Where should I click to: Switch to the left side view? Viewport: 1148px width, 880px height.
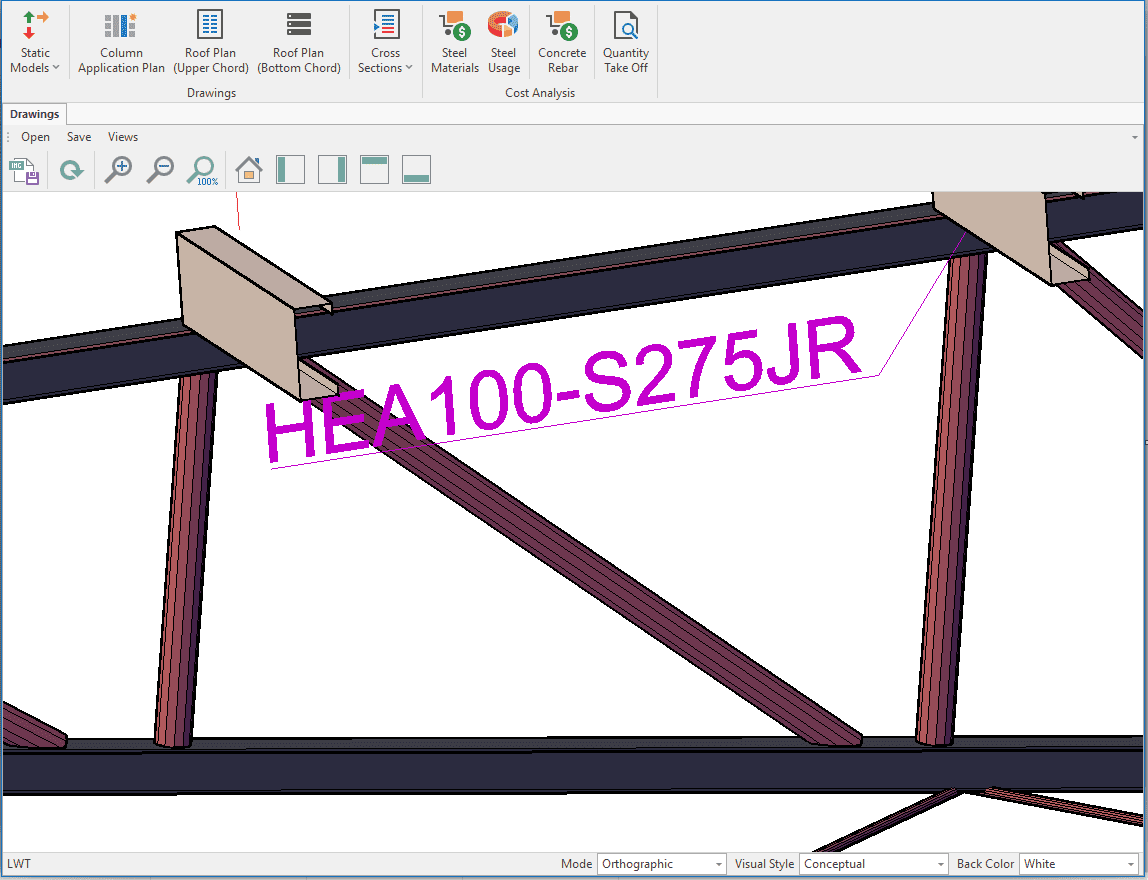point(290,170)
